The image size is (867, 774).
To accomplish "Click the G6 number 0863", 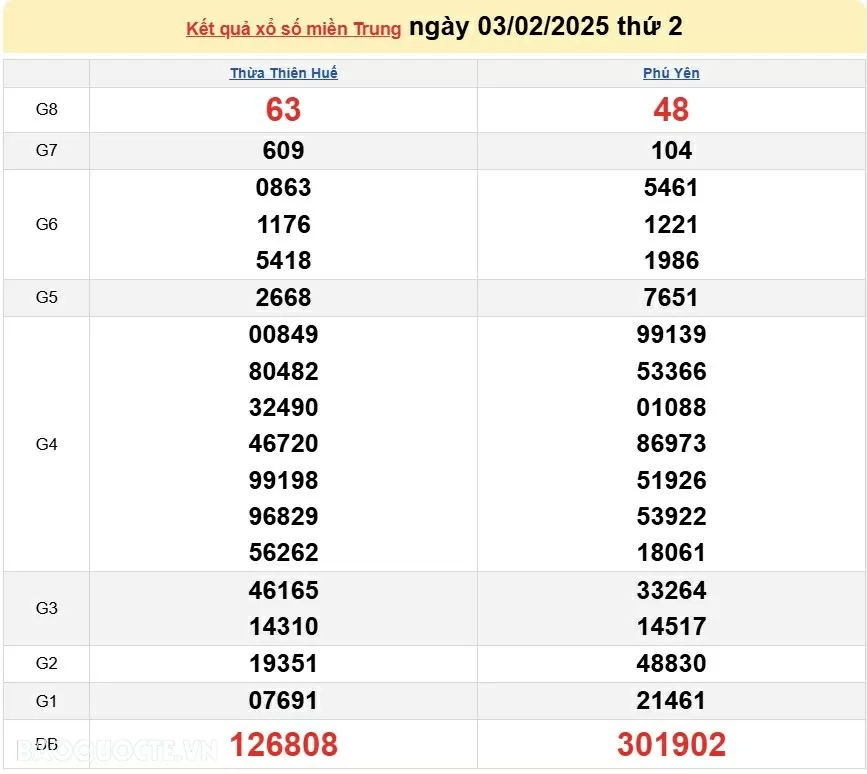I will click(x=283, y=187).
